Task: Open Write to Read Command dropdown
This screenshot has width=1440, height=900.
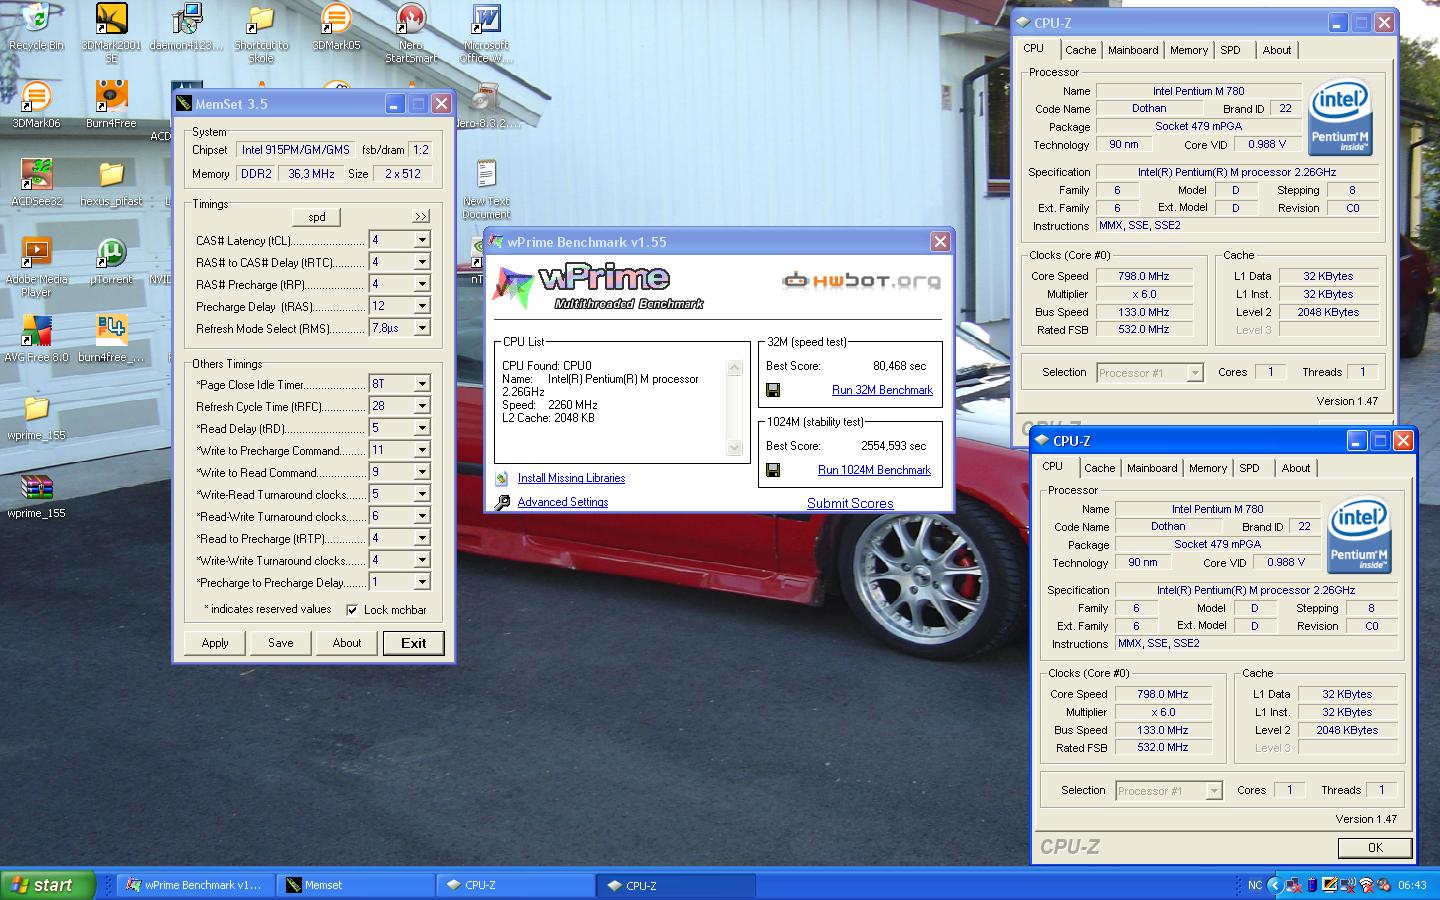Action: pos(422,472)
